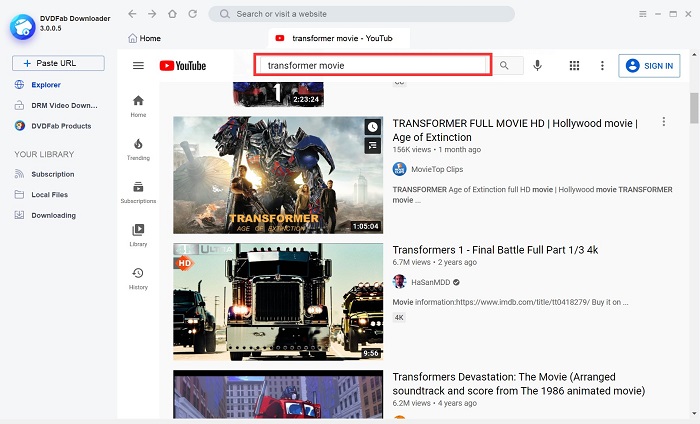The height and width of the screenshot is (424, 700).
Task: Open History in YouTube side rail
Action: (138, 279)
